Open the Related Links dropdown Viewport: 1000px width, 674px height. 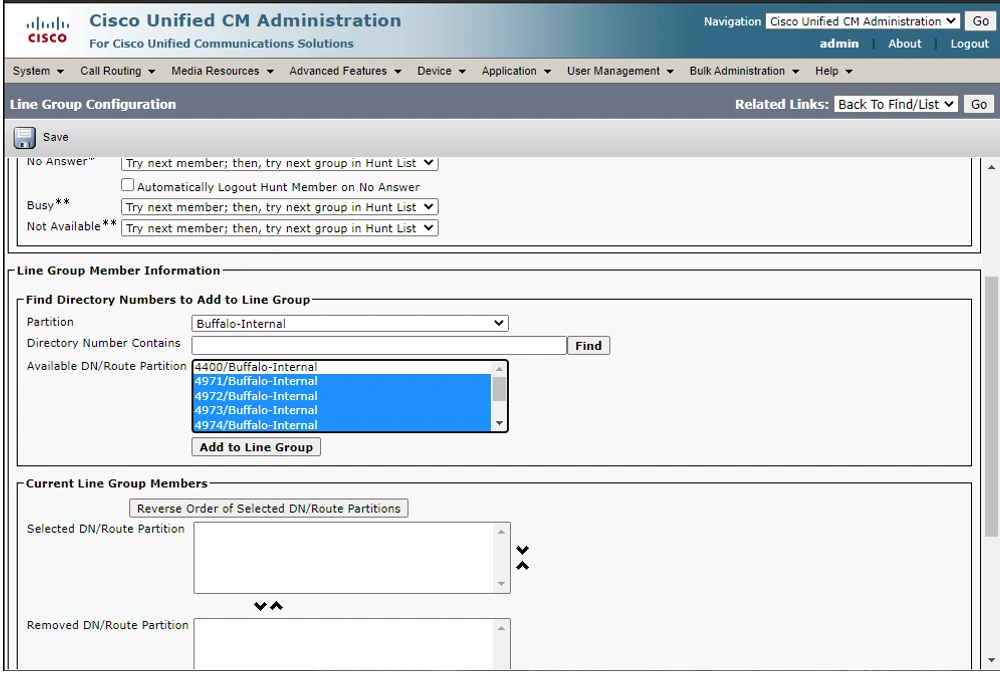point(895,104)
